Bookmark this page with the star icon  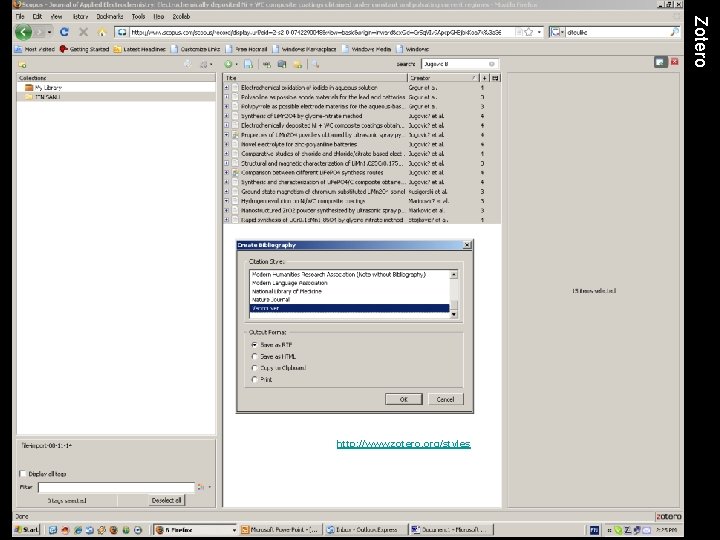529,32
